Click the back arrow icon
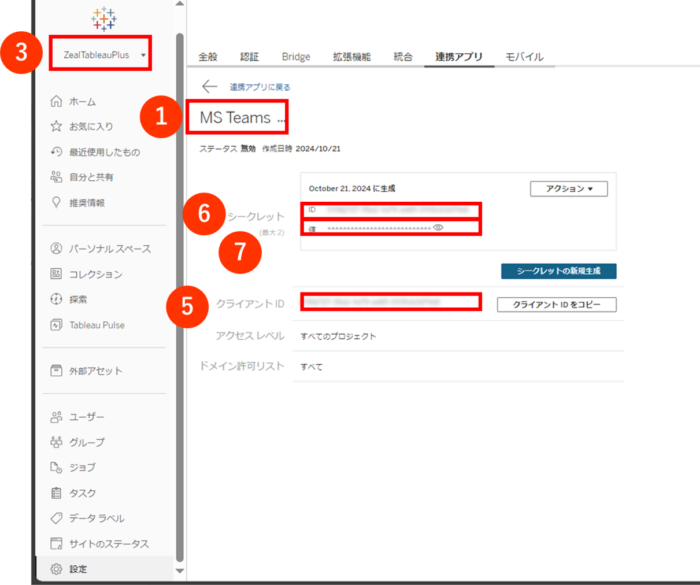 [209, 86]
